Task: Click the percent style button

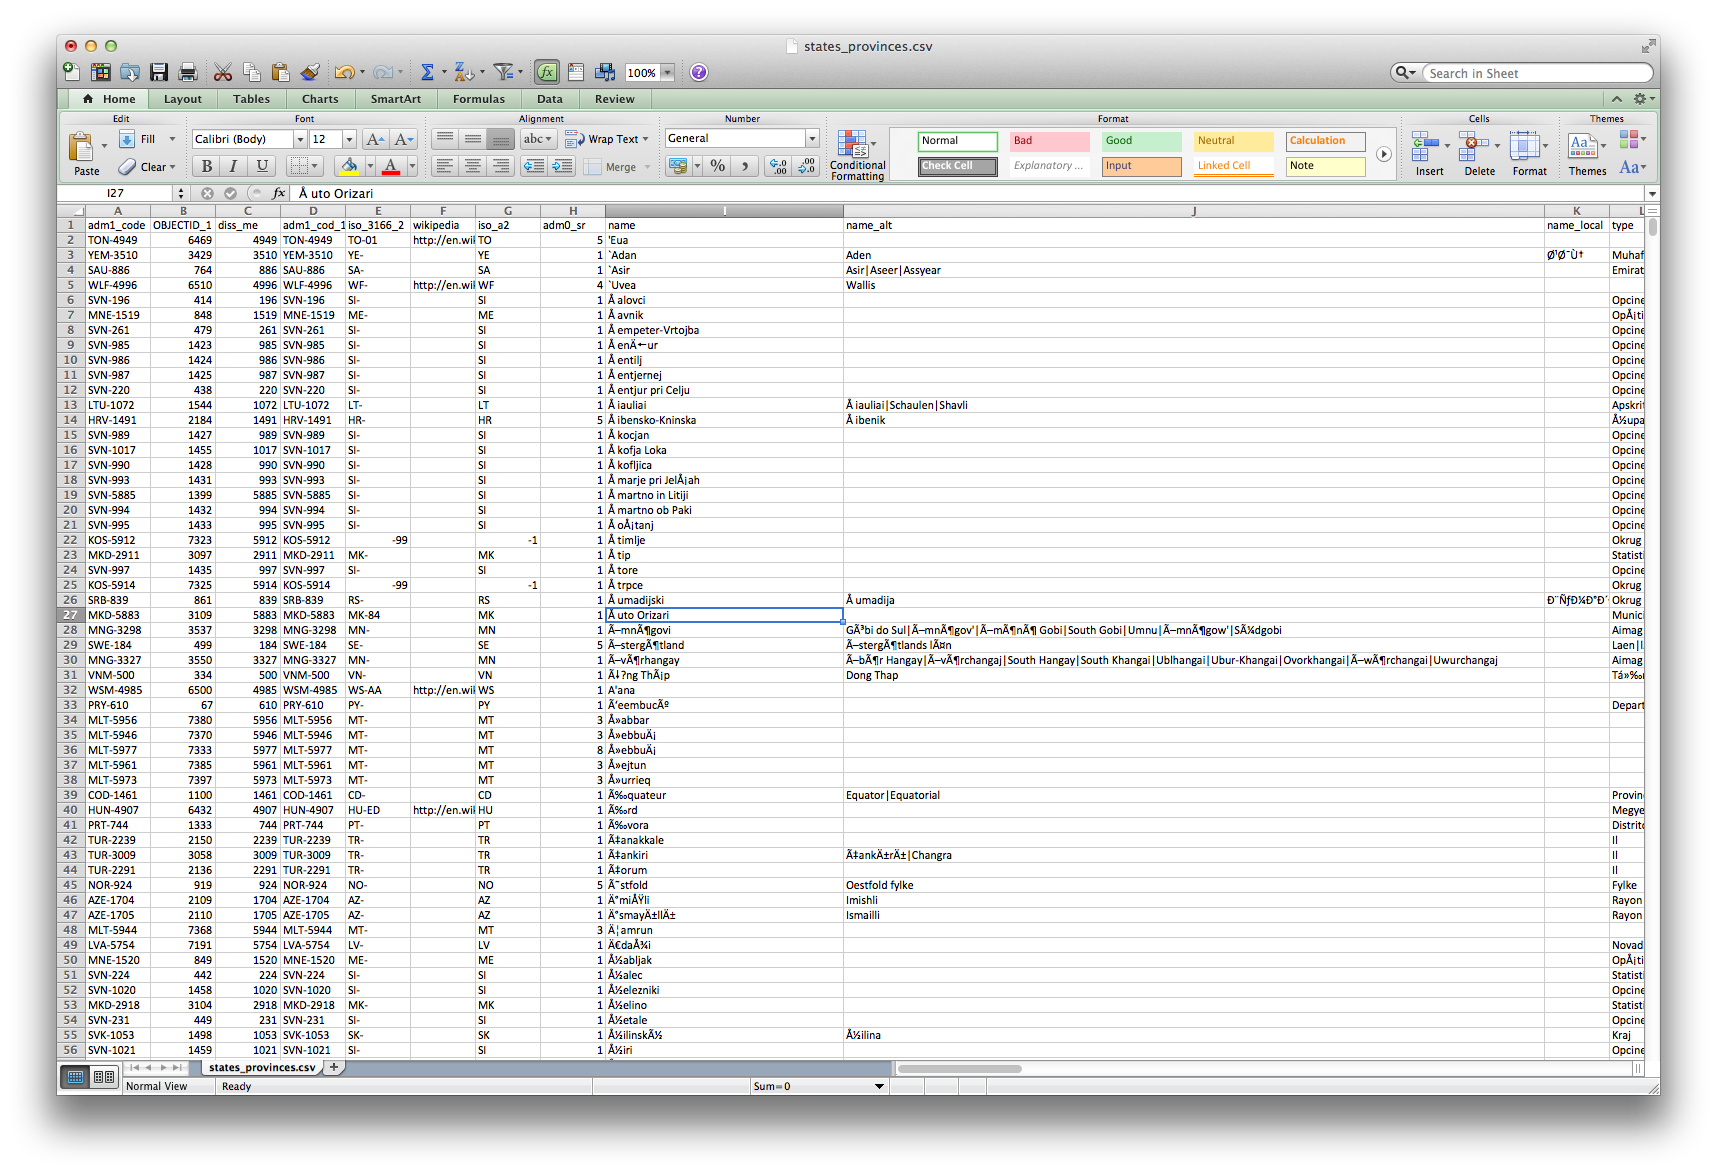Action: (718, 166)
